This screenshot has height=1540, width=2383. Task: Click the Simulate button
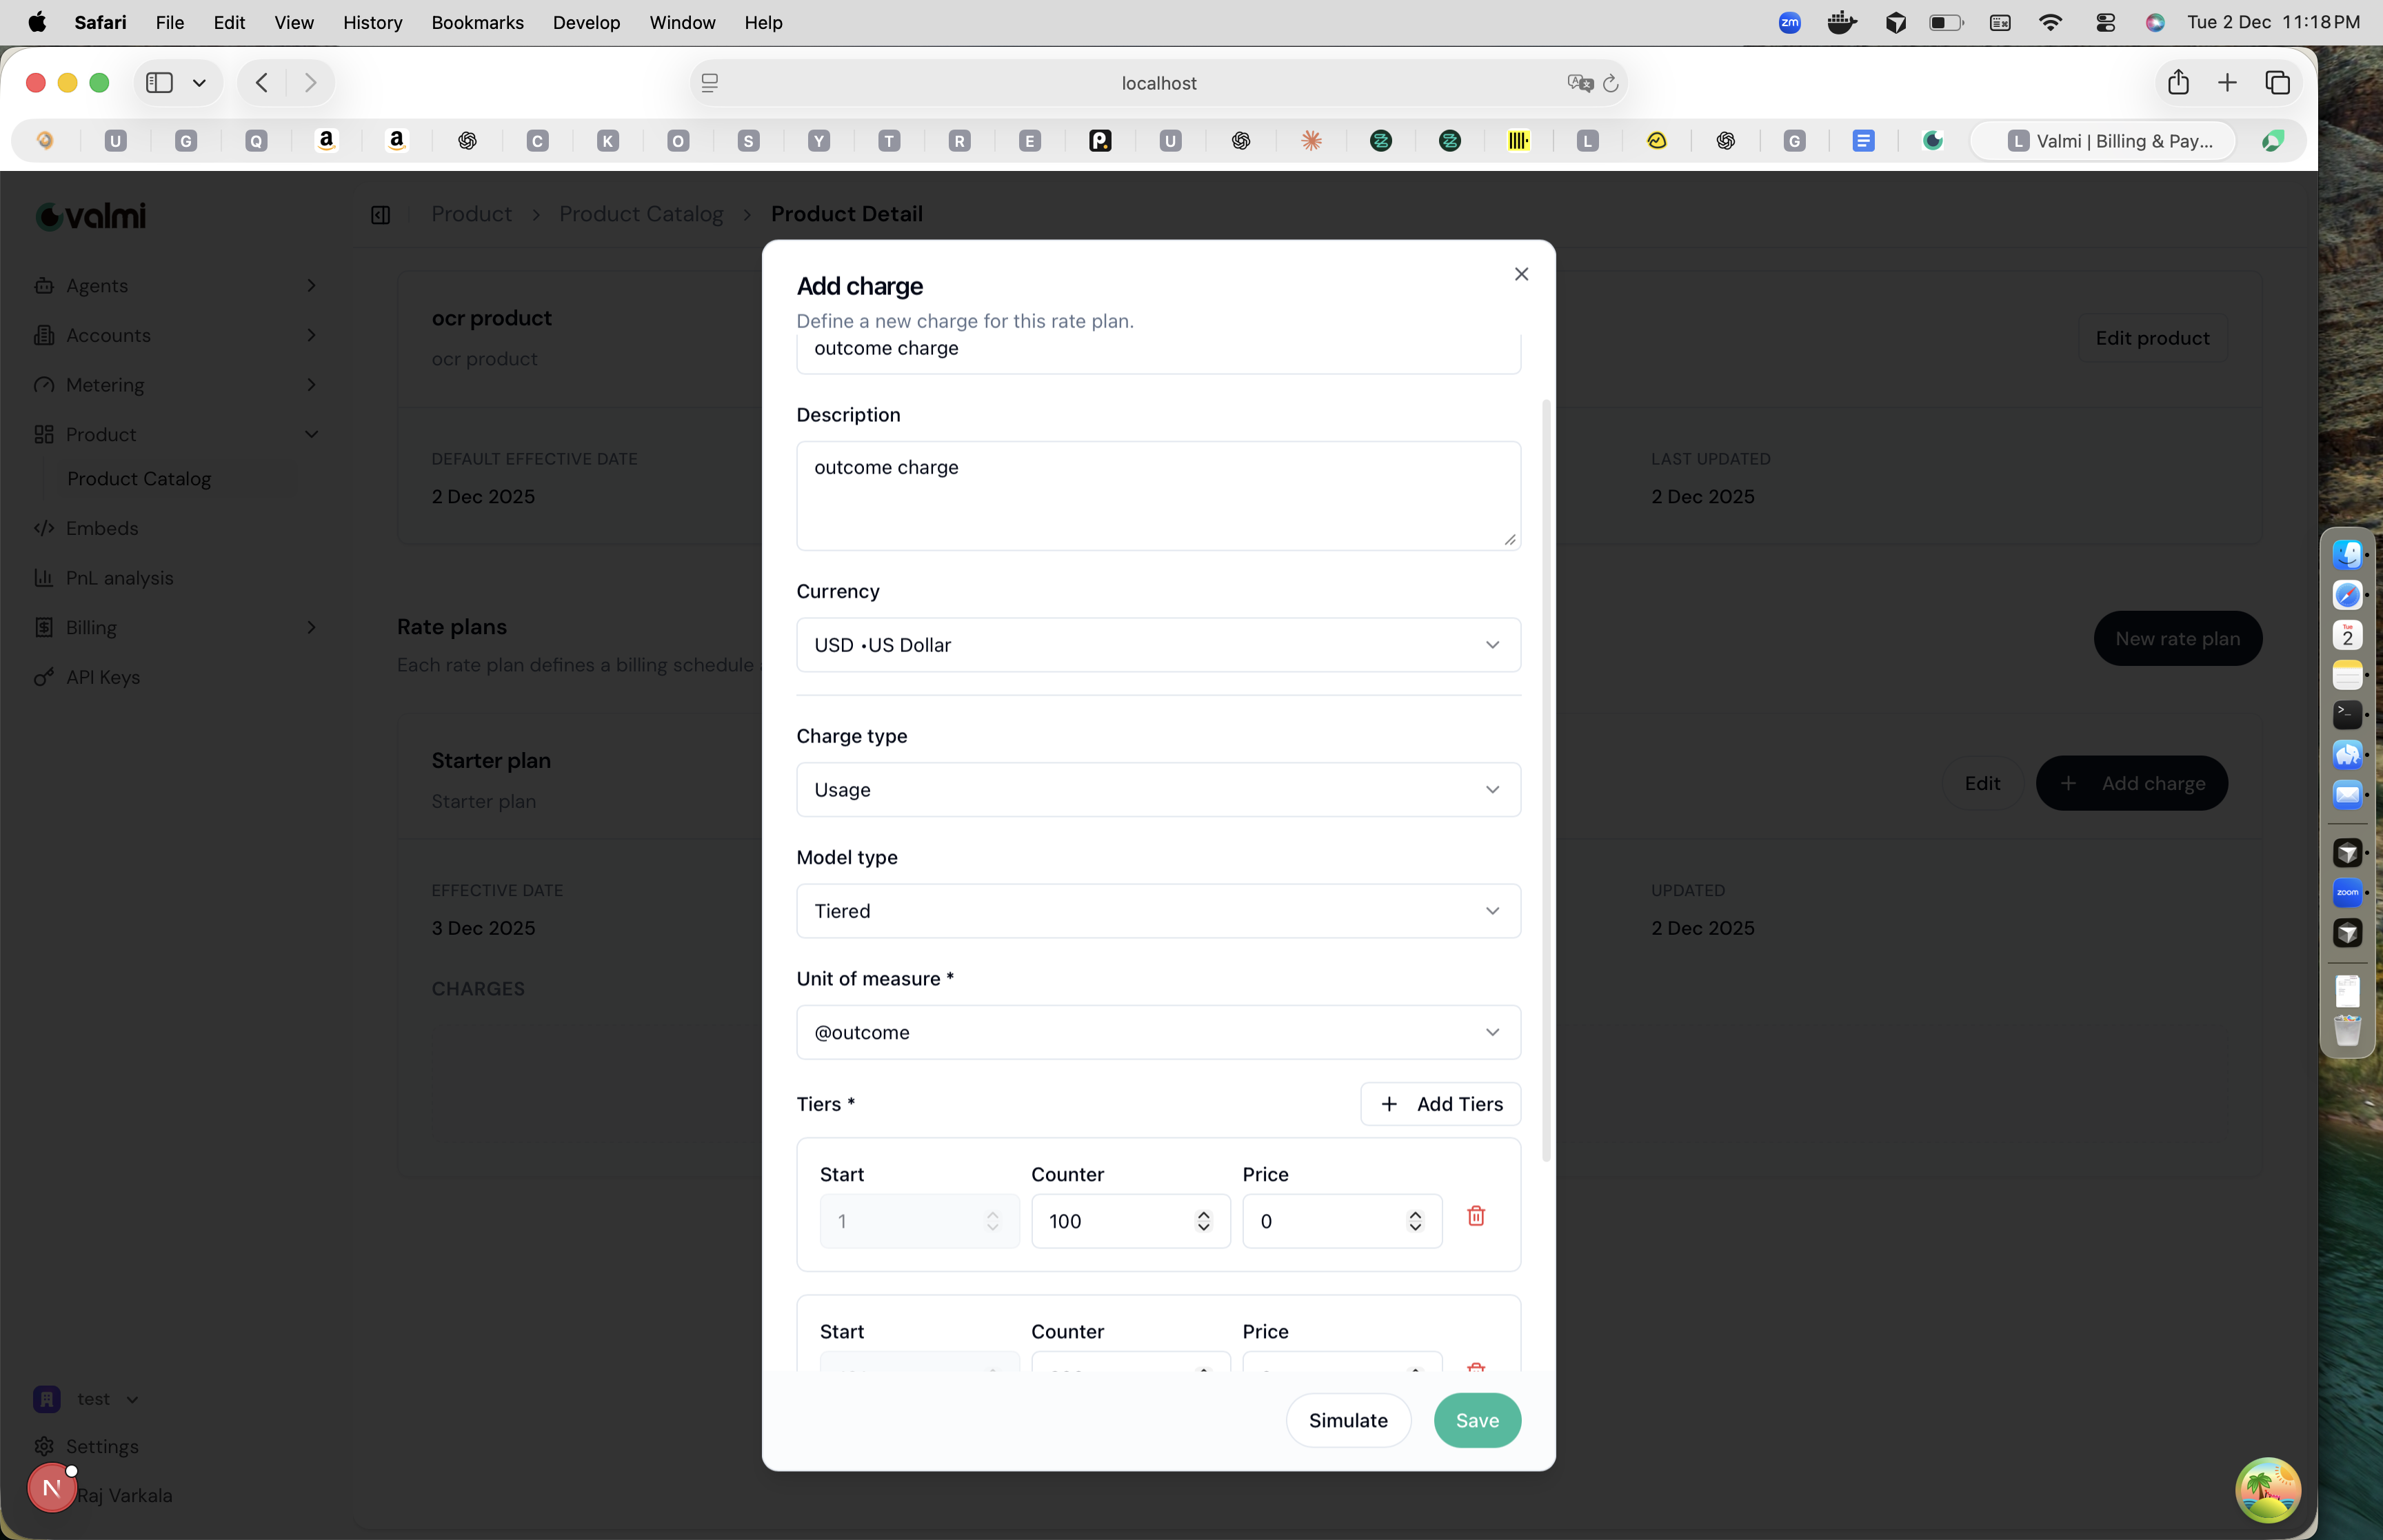[1347, 1420]
